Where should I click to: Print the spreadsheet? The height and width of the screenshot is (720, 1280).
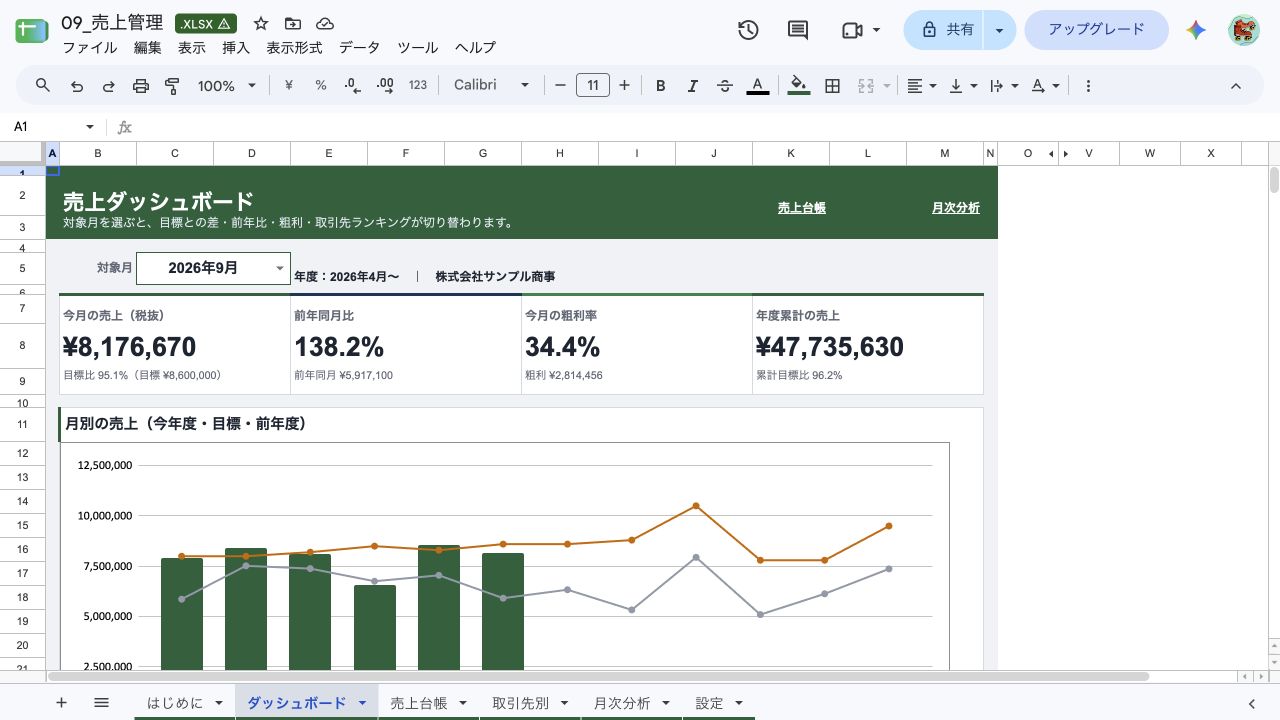(141, 86)
